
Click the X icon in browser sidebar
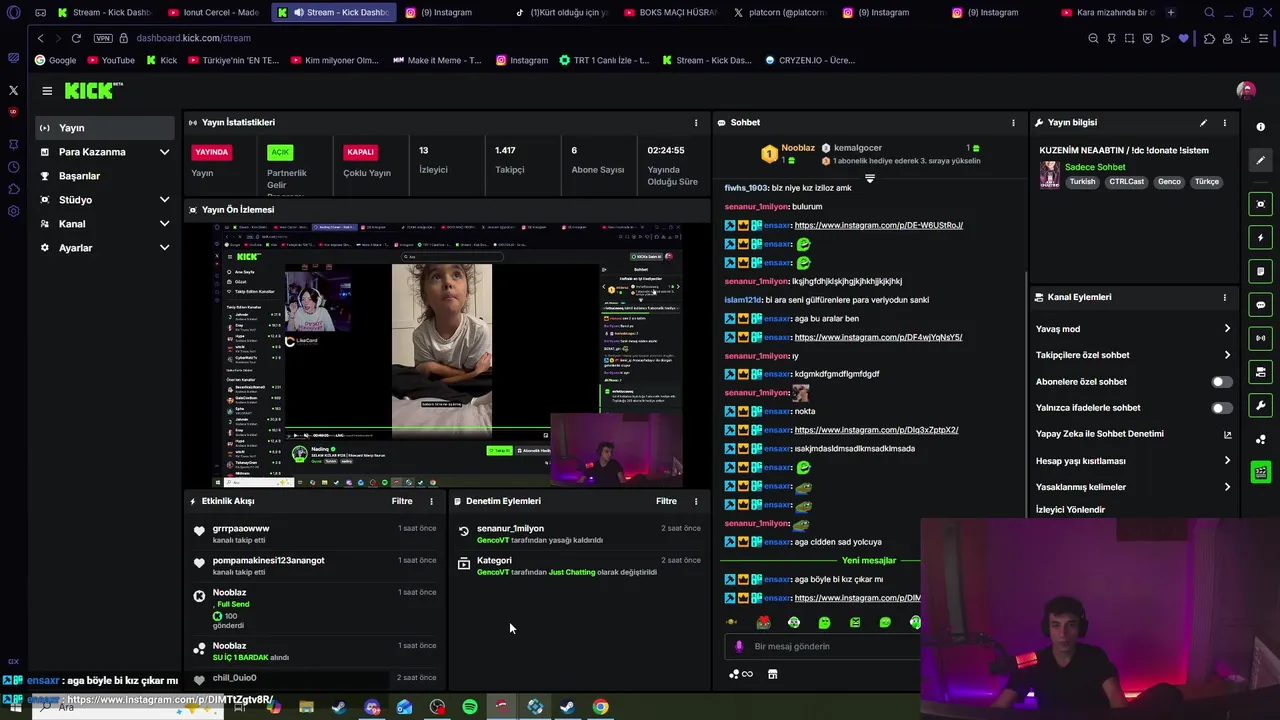(x=13, y=90)
